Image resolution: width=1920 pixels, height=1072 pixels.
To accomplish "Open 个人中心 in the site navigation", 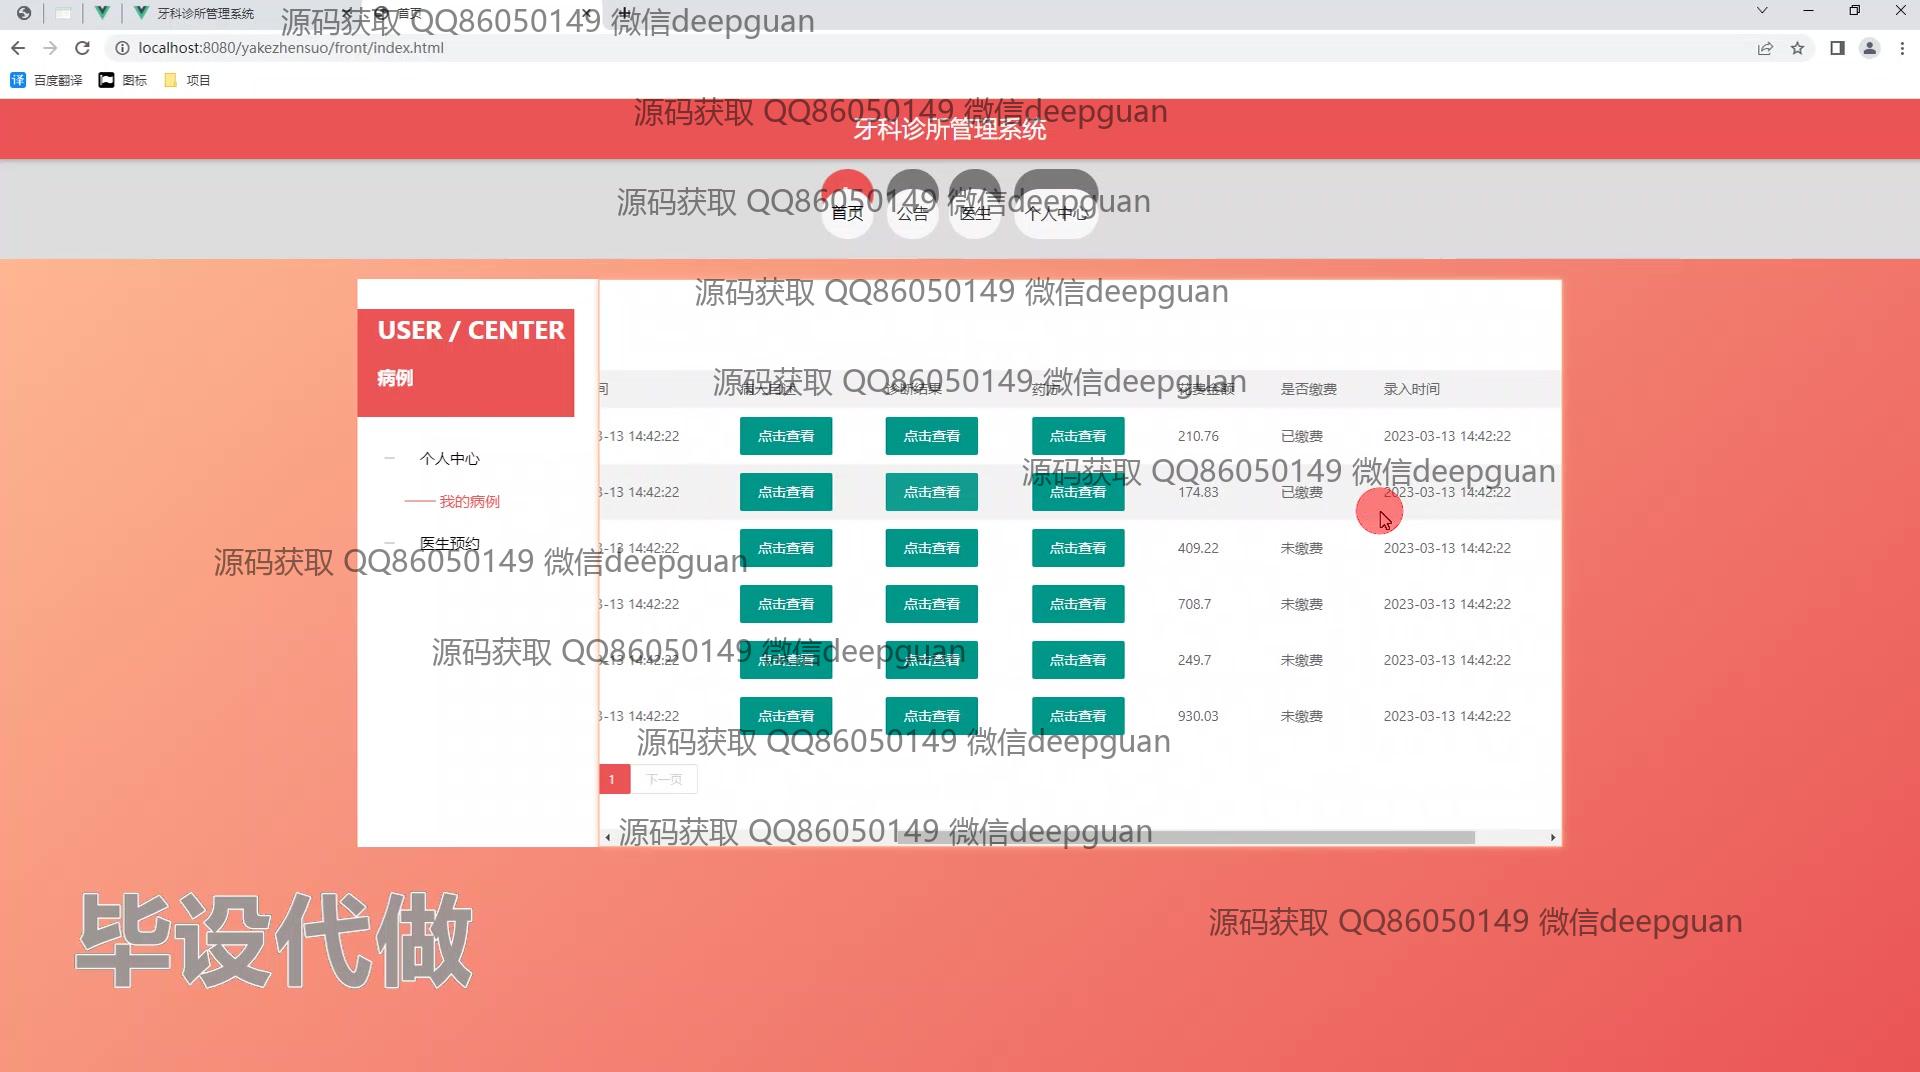I will click(x=1056, y=204).
